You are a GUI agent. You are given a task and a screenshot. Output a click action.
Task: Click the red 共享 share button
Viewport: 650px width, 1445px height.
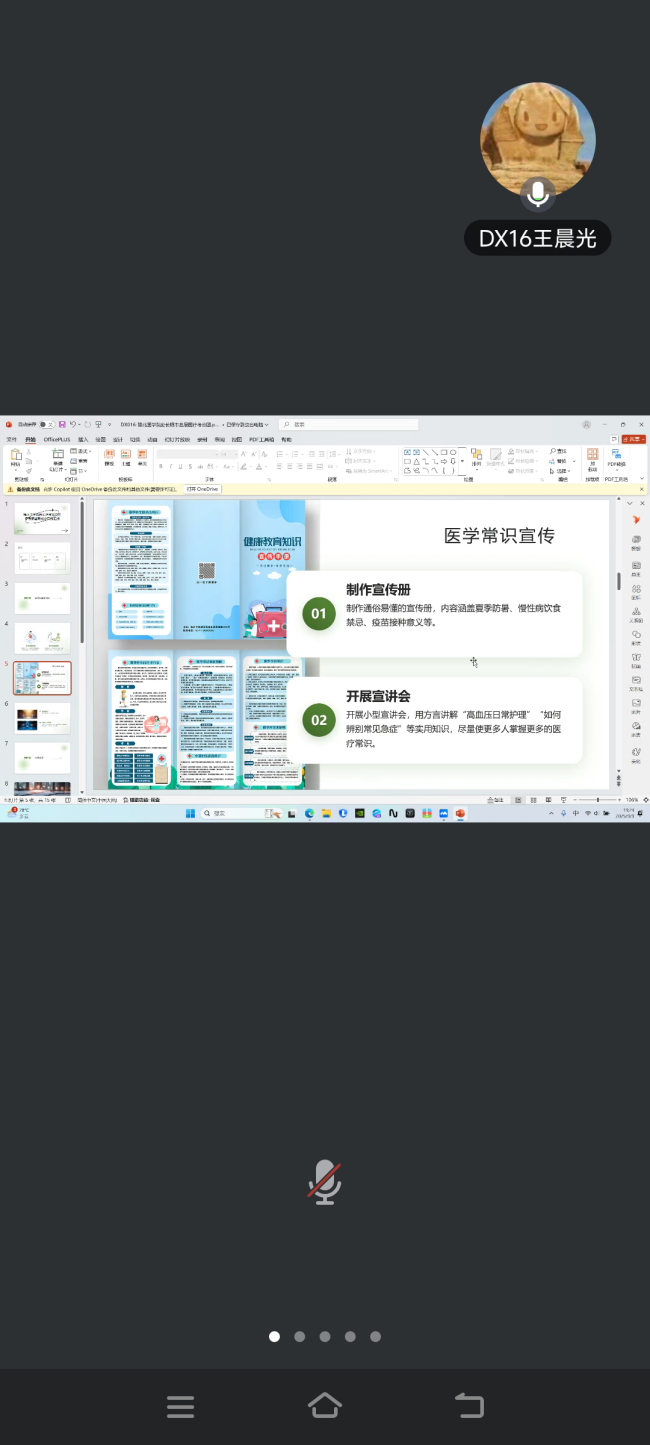click(x=634, y=439)
